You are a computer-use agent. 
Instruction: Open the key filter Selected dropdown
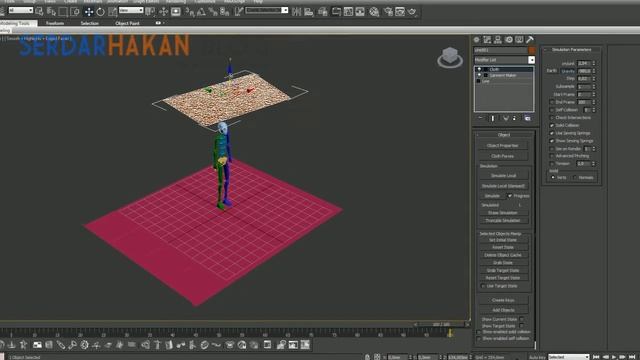569,357
